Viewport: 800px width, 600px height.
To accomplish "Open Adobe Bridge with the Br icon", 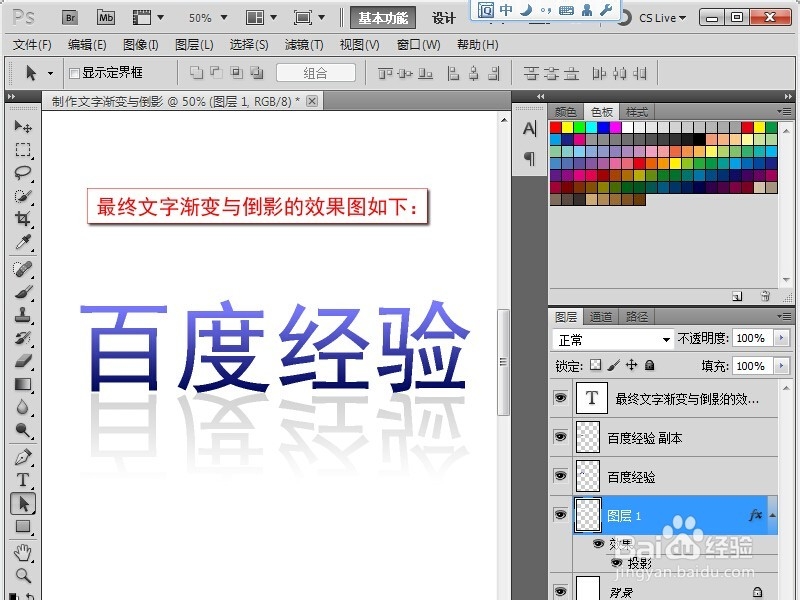I will pos(69,17).
